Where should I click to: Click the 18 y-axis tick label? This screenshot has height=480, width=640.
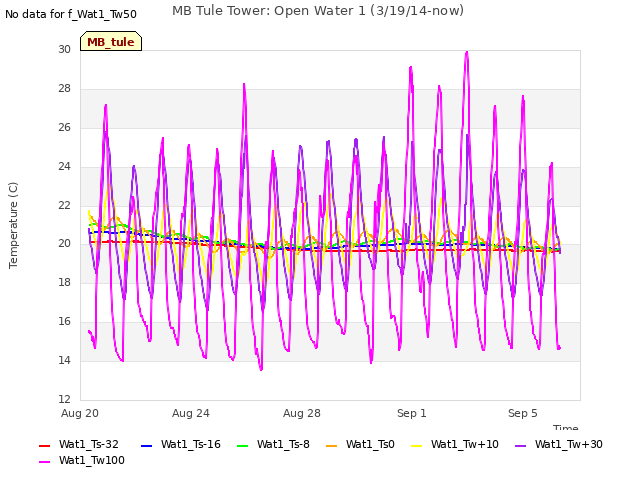click(x=64, y=282)
